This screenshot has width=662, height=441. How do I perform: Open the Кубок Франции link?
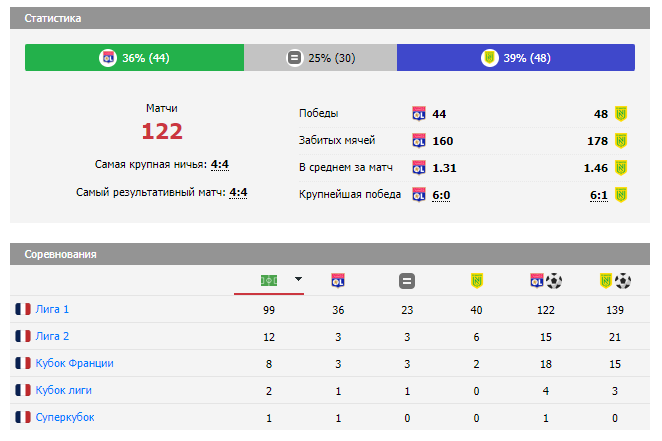[74, 363]
